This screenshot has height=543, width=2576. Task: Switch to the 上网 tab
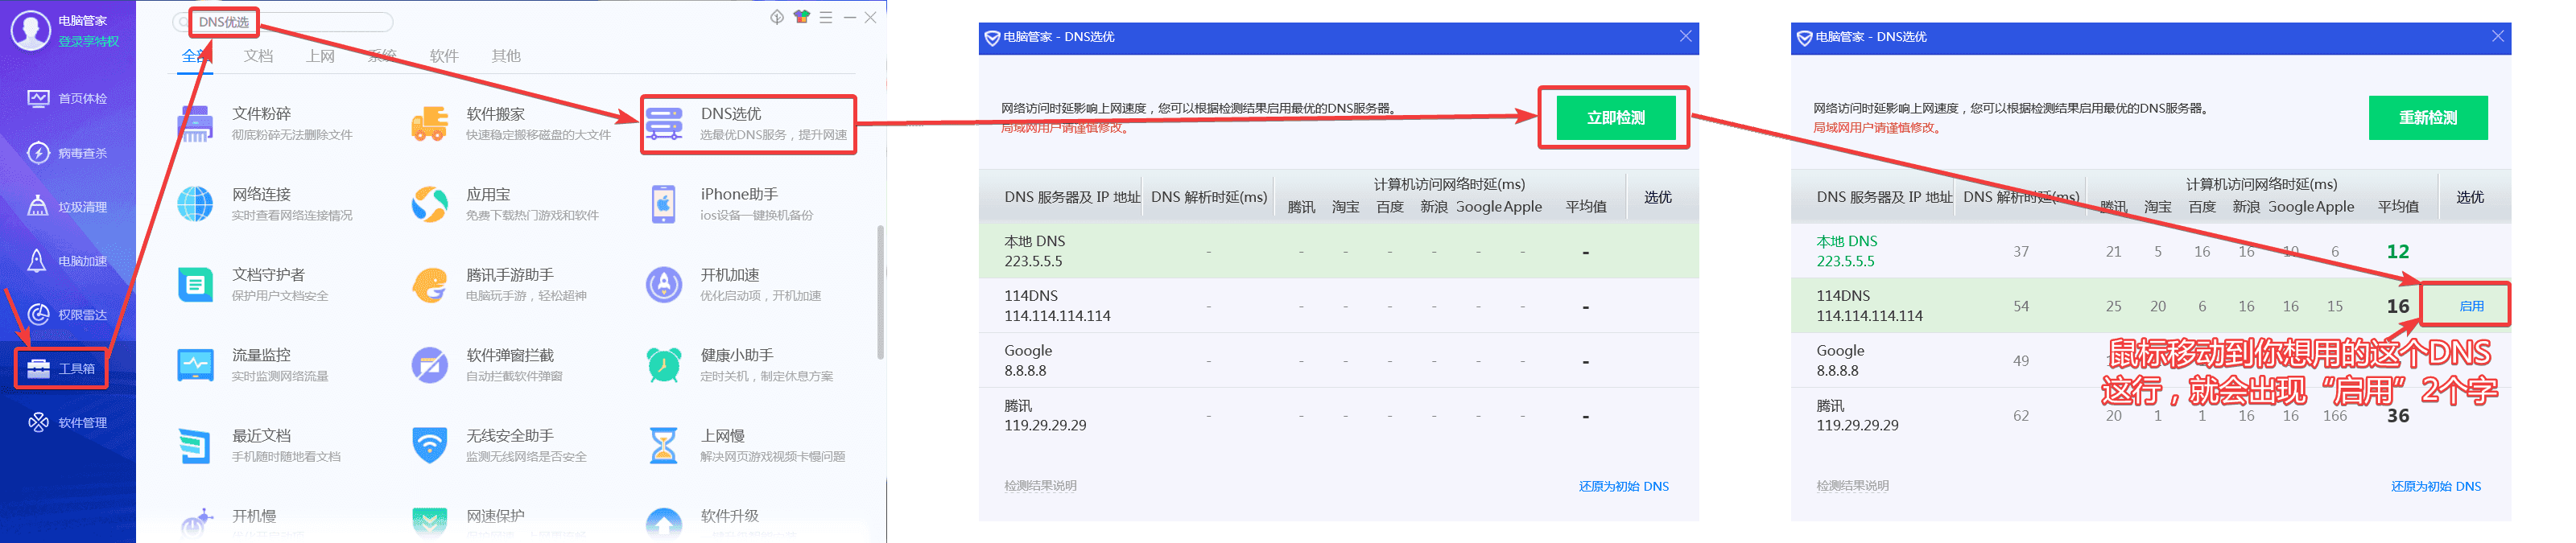click(x=320, y=56)
